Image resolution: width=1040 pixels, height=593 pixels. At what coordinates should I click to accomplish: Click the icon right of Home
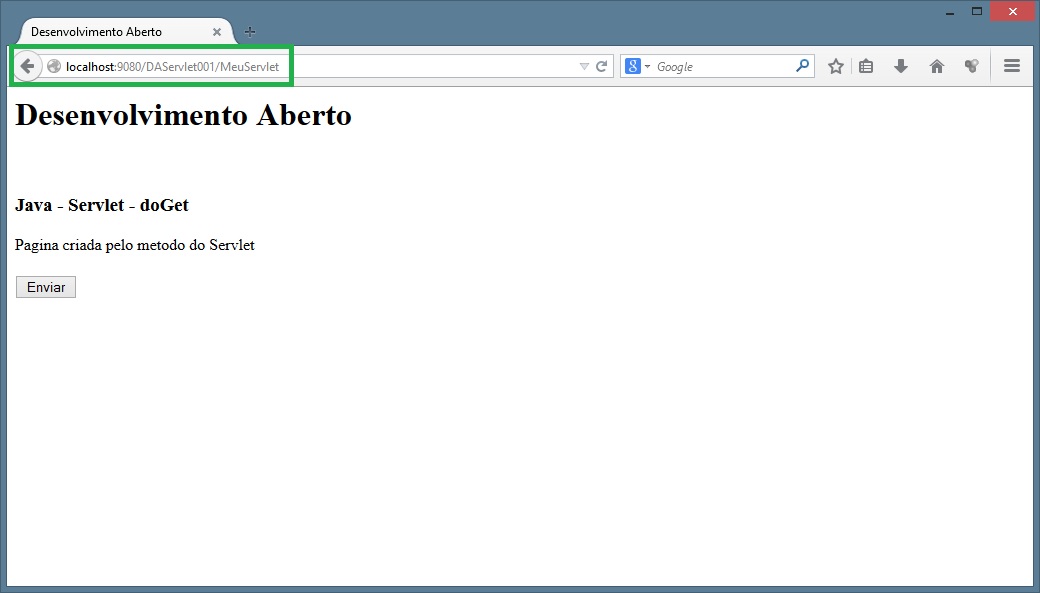point(971,67)
